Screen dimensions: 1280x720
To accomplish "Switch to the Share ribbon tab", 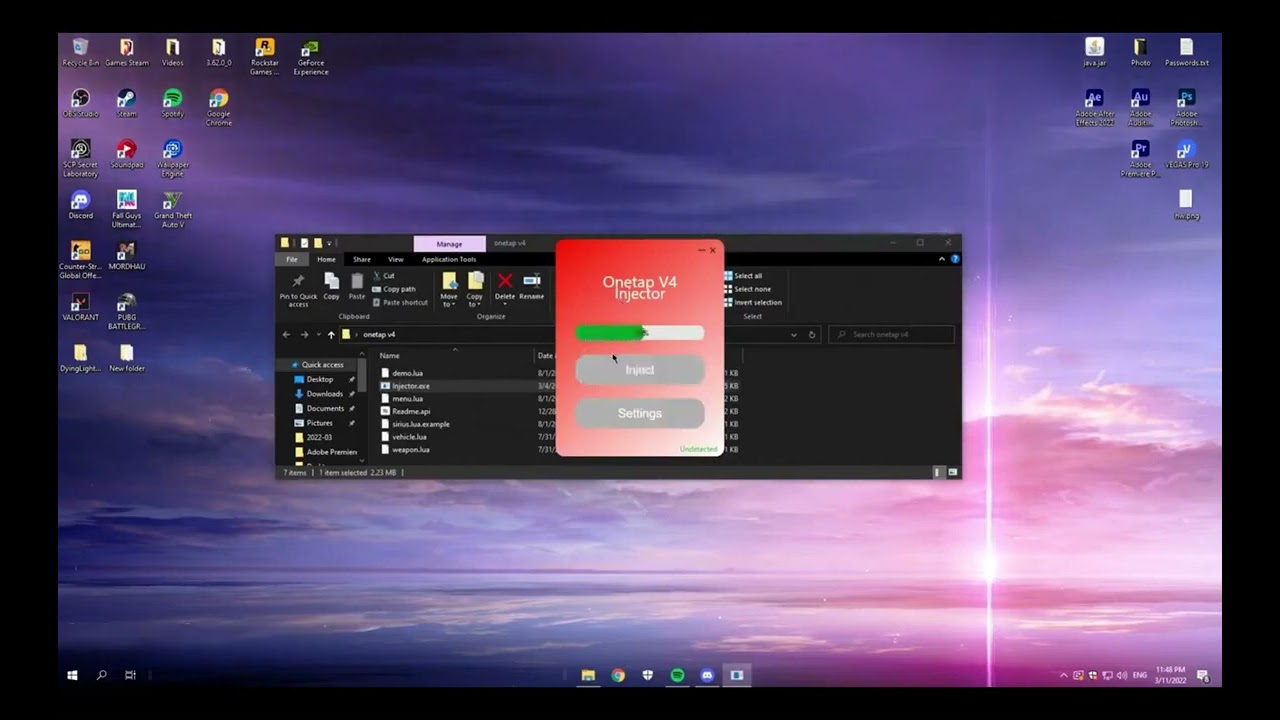I will 362,259.
